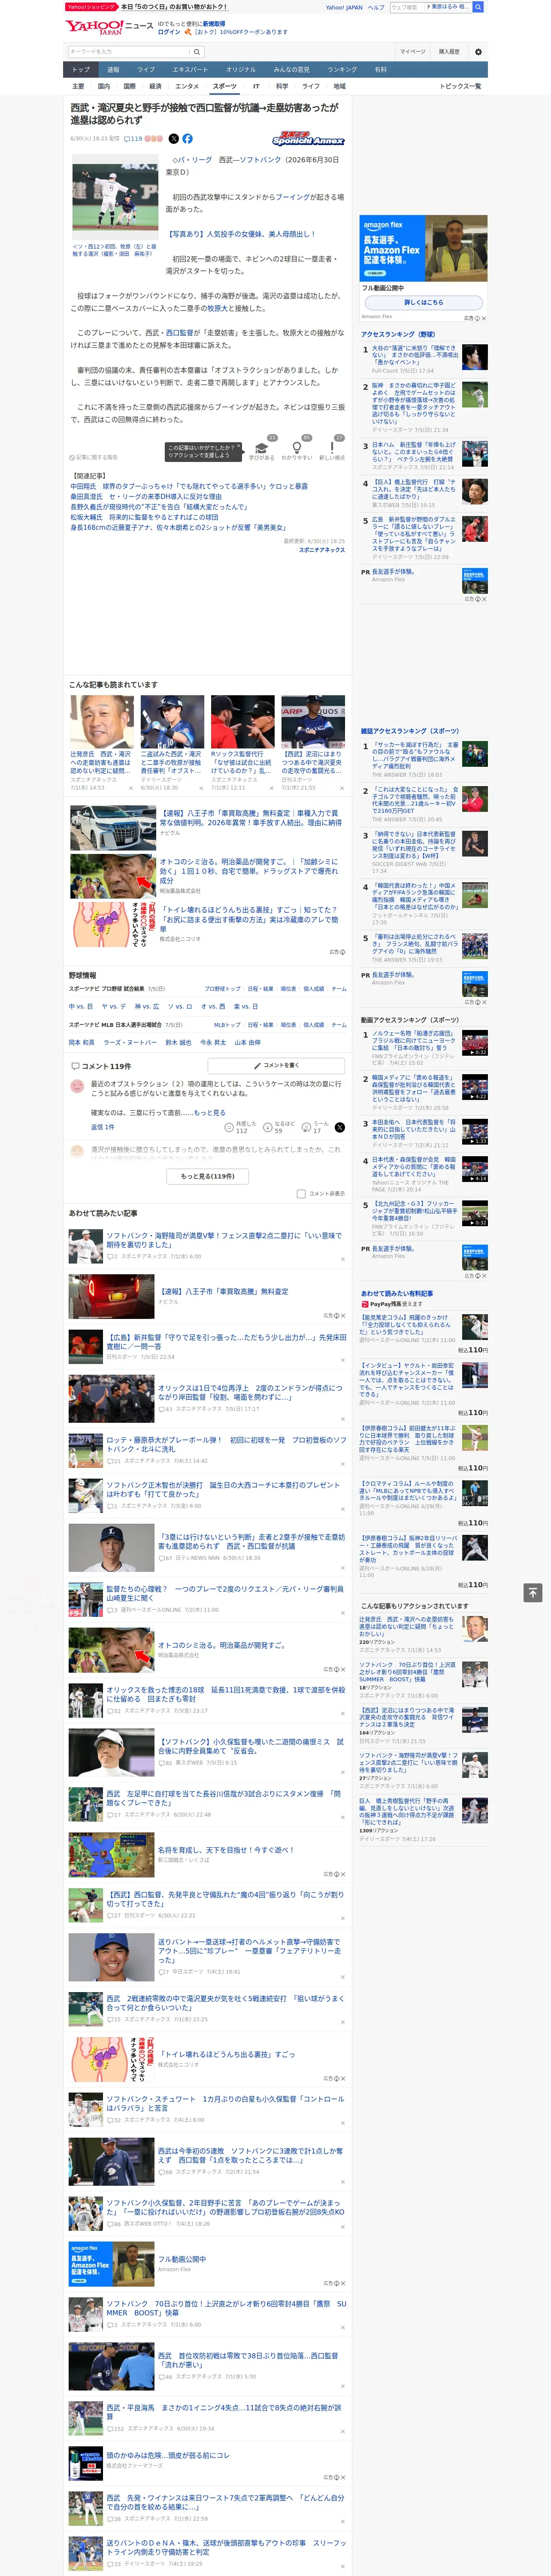Open related article about 中田翔氏
The height and width of the screenshot is (2576, 551).
click(x=189, y=486)
